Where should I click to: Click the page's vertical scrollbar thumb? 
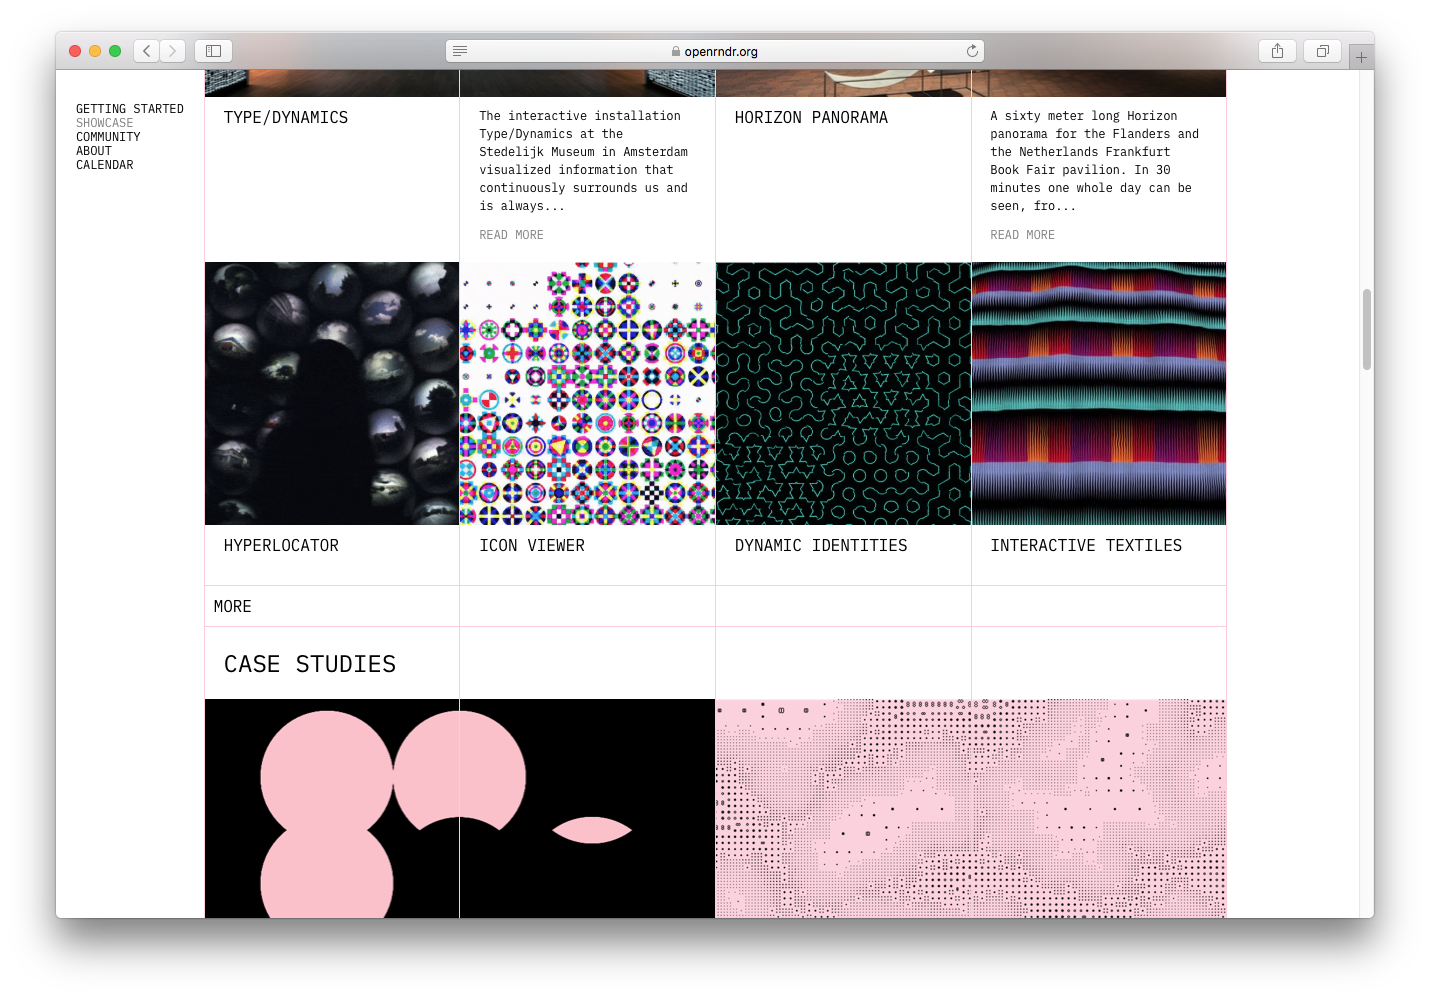tap(1366, 330)
